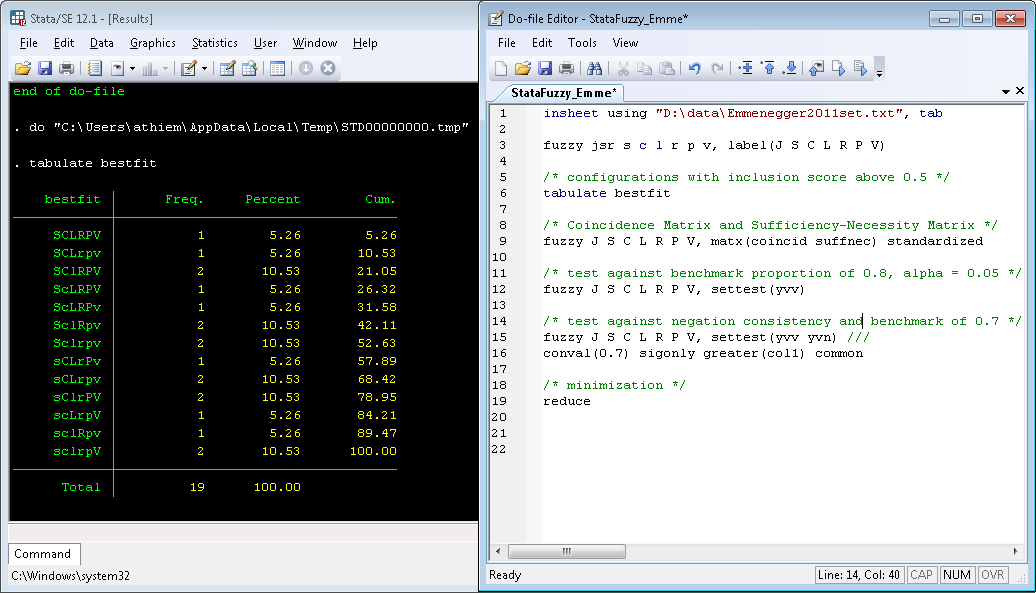Toggle the OVR overwrite indicator in status bar
The height and width of the screenshot is (593, 1036).
(x=992, y=575)
